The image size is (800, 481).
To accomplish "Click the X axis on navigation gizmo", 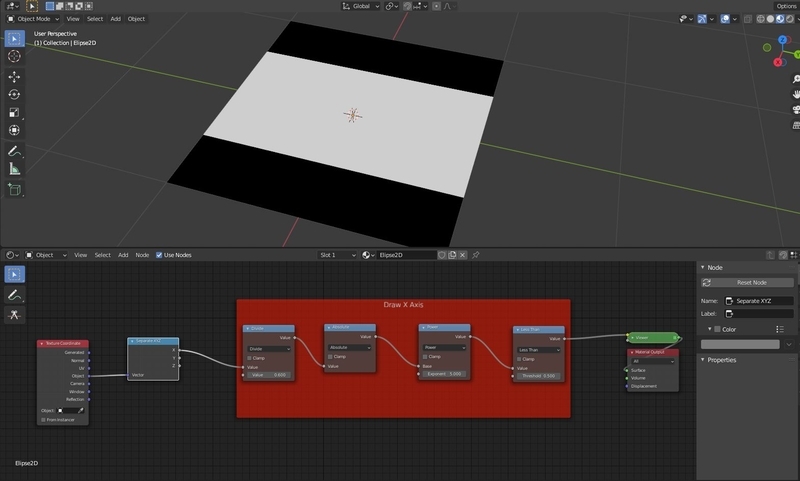I will click(778, 62).
